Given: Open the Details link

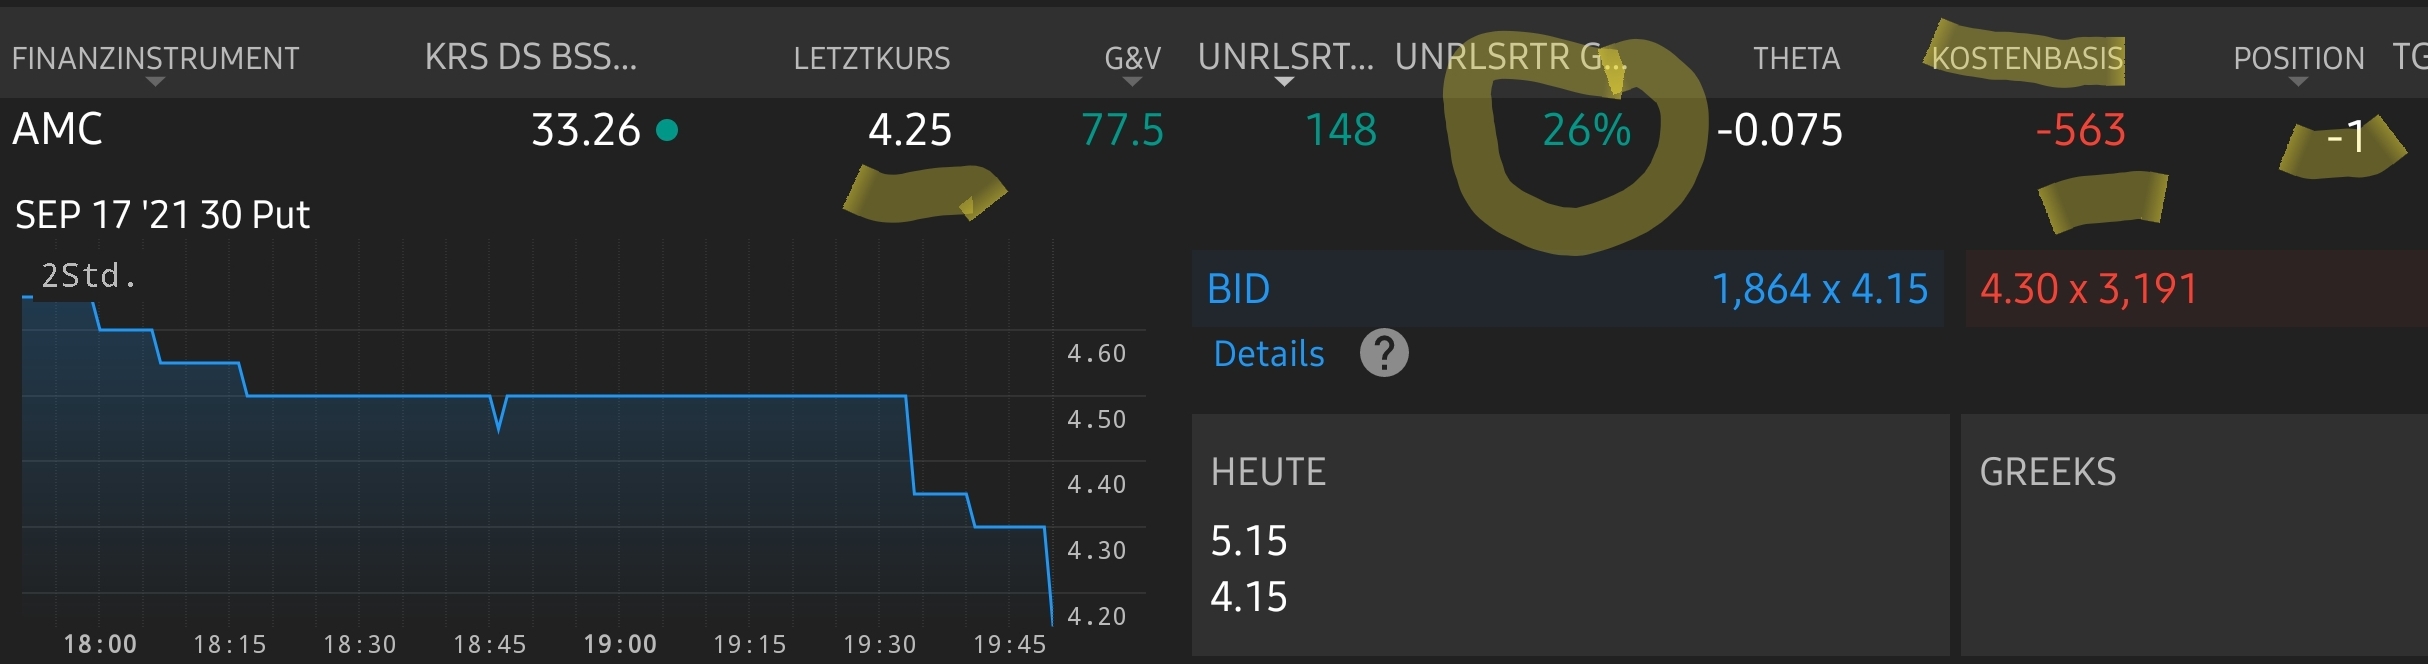Looking at the screenshot, I should [x=1268, y=354].
